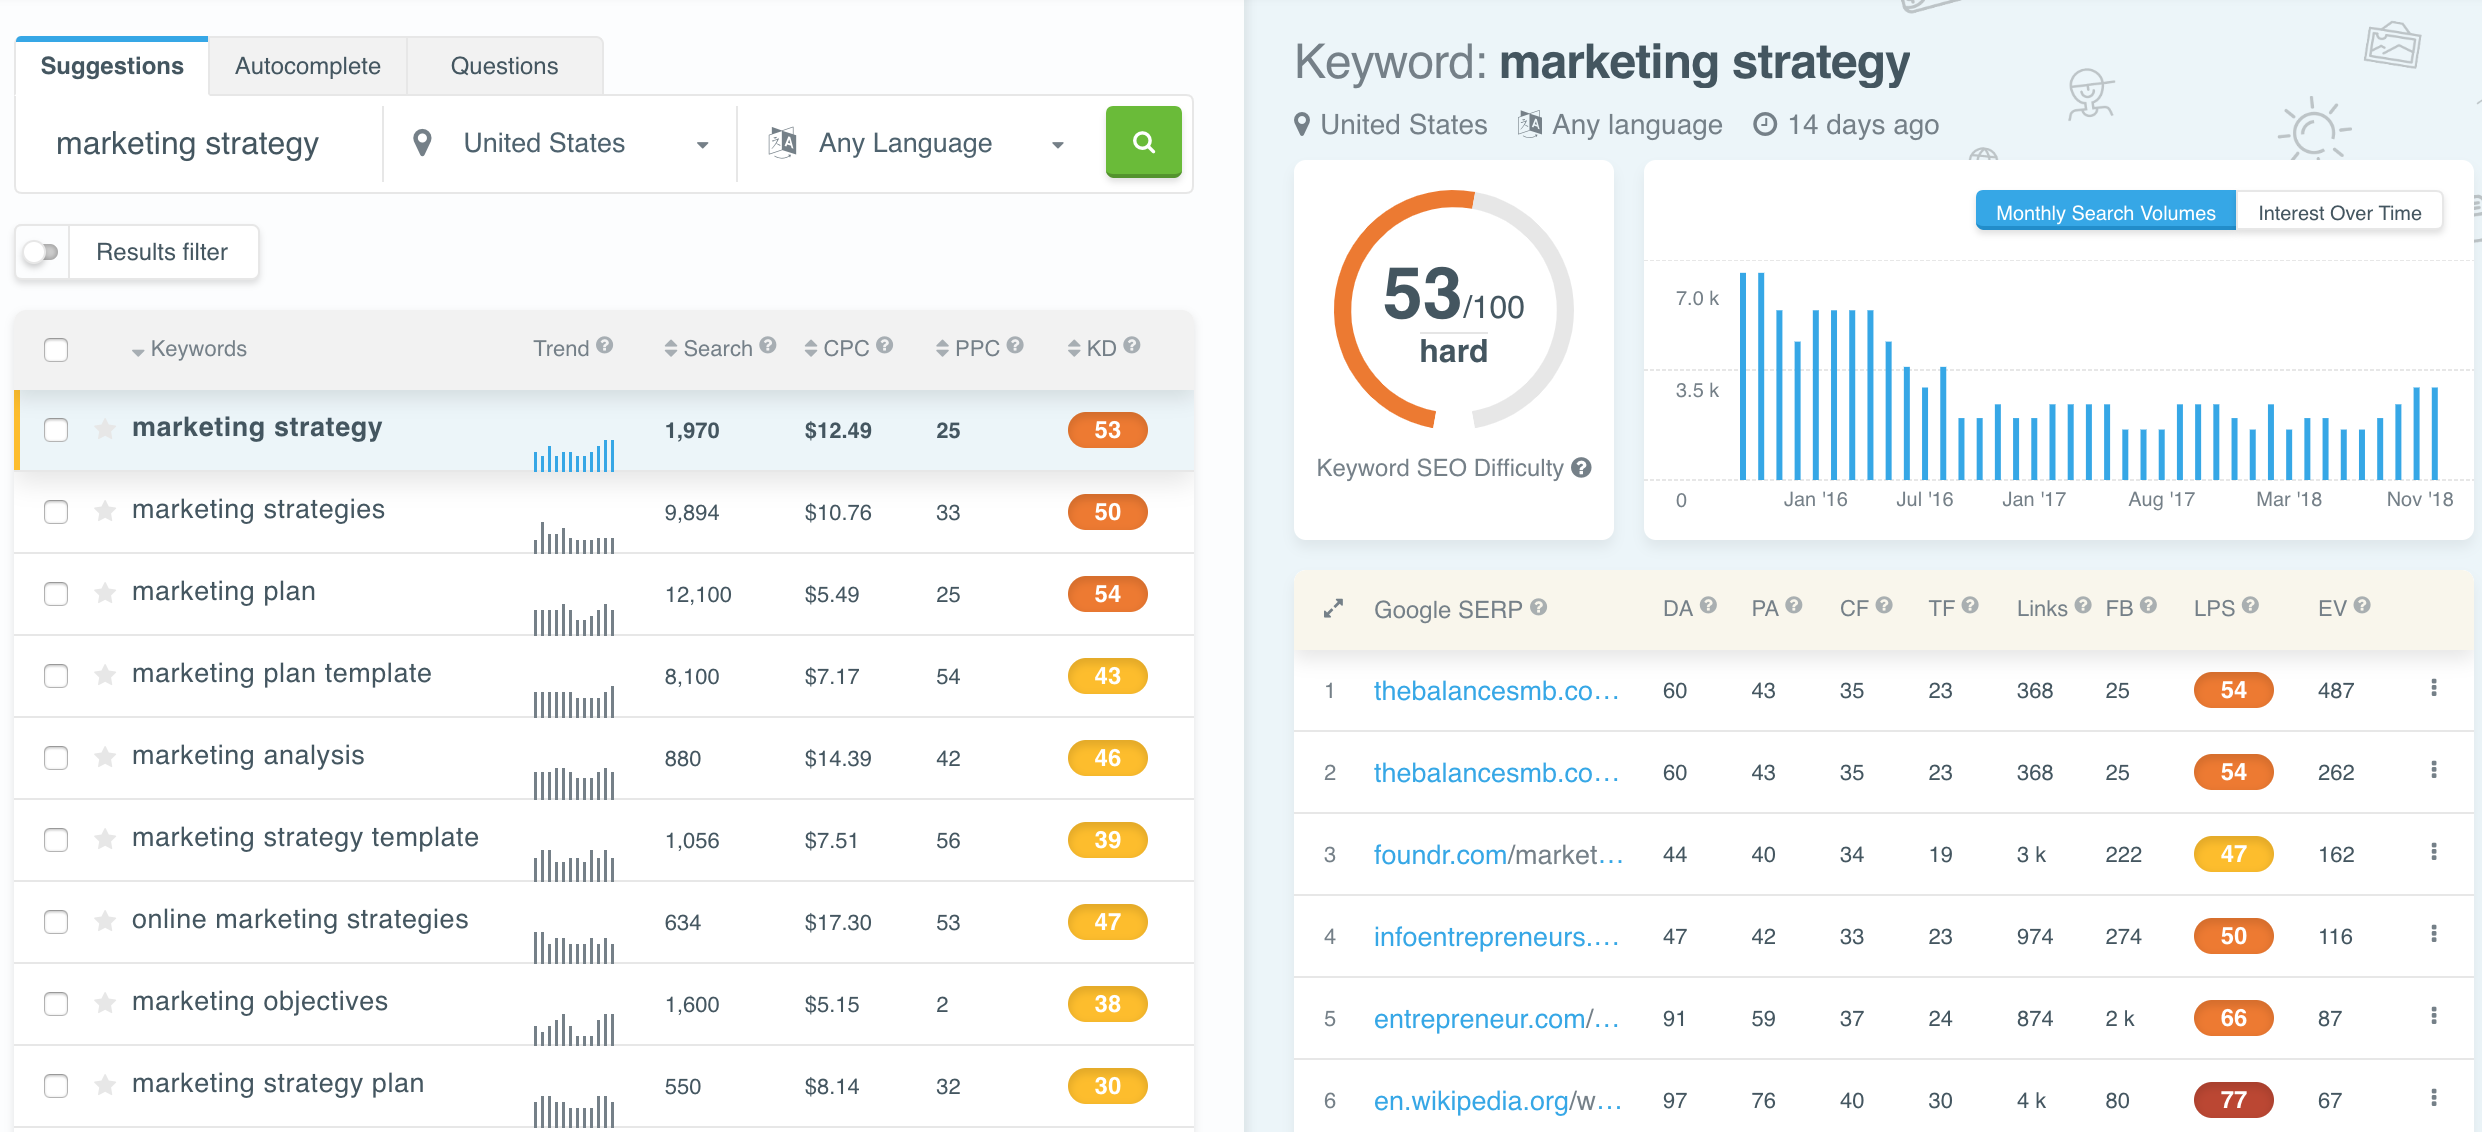
Task: Star the marketing strategy keyword
Action: click(104, 430)
